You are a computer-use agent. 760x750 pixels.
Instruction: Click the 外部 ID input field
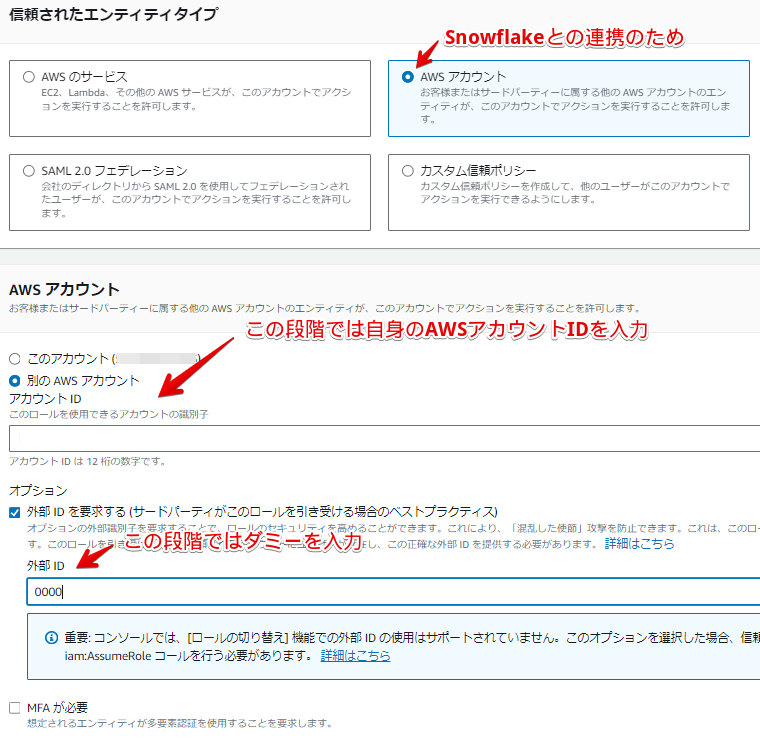point(394,591)
